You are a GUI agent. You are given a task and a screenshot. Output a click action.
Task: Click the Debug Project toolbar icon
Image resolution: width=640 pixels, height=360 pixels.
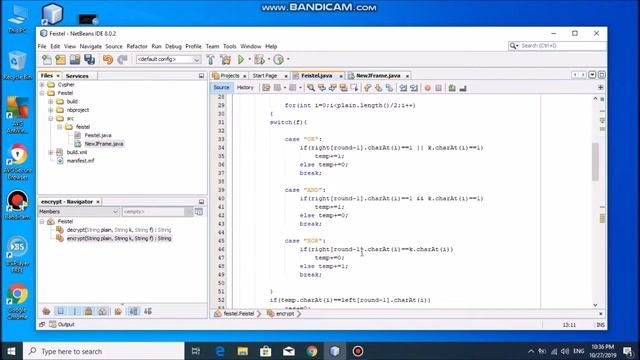(259, 60)
